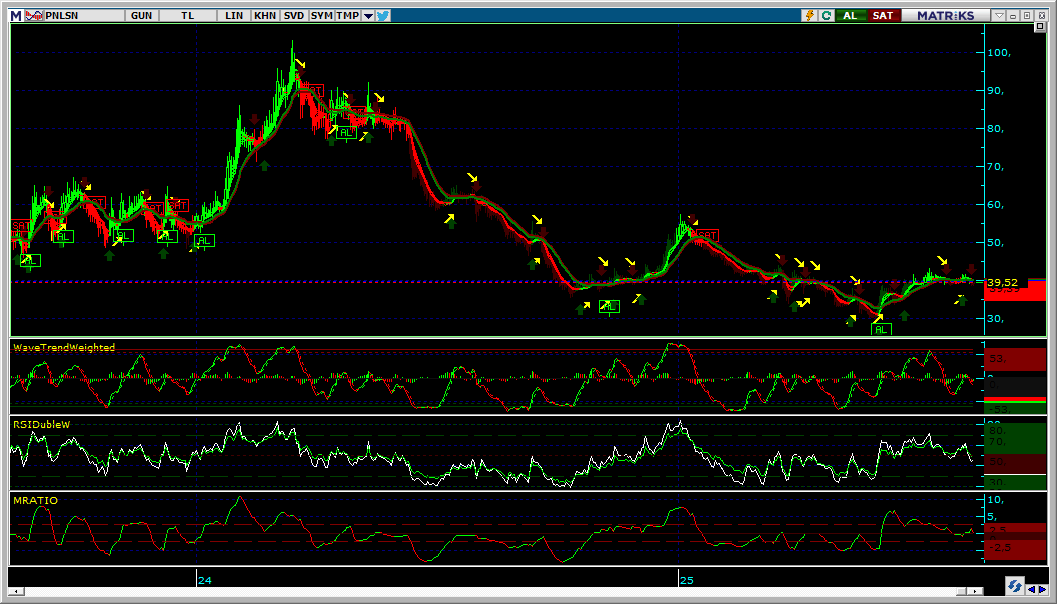Toggle the SVD button

point(294,15)
